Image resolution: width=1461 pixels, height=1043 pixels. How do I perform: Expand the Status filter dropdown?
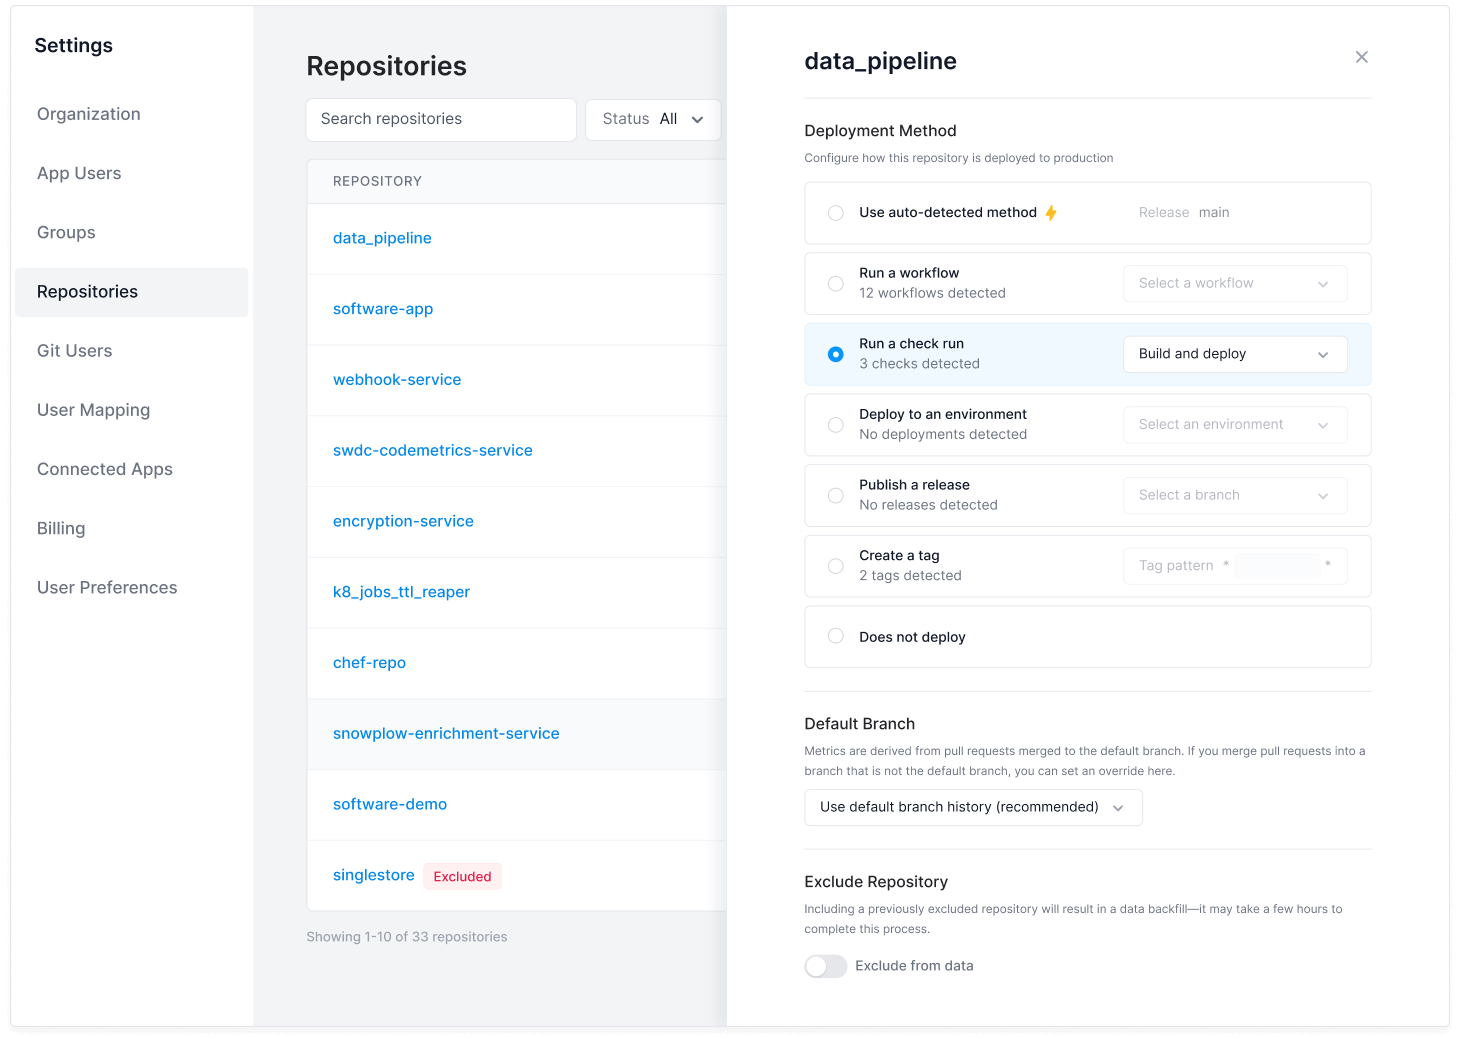[653, 119]
